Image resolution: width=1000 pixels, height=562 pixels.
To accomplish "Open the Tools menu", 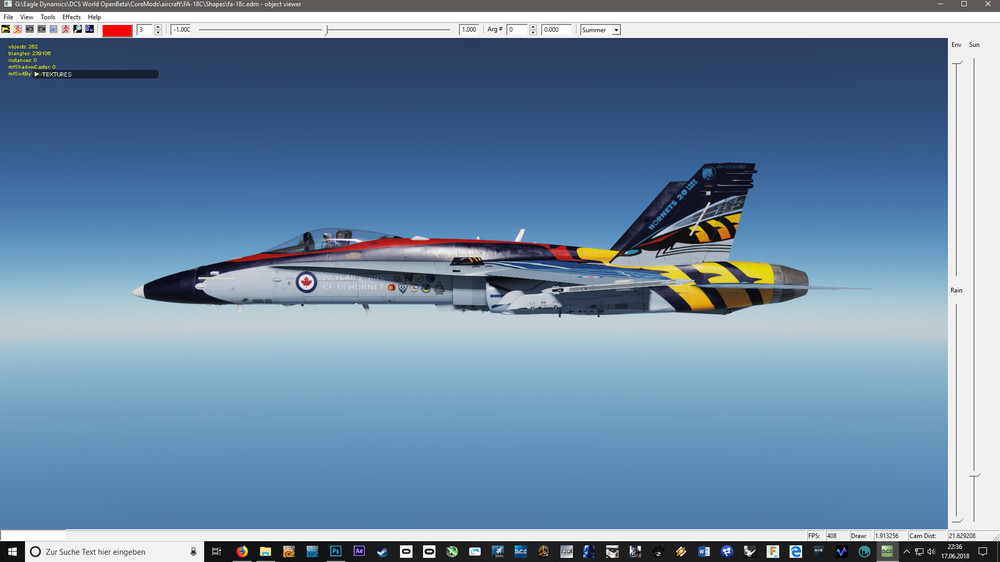I will 48,17.
